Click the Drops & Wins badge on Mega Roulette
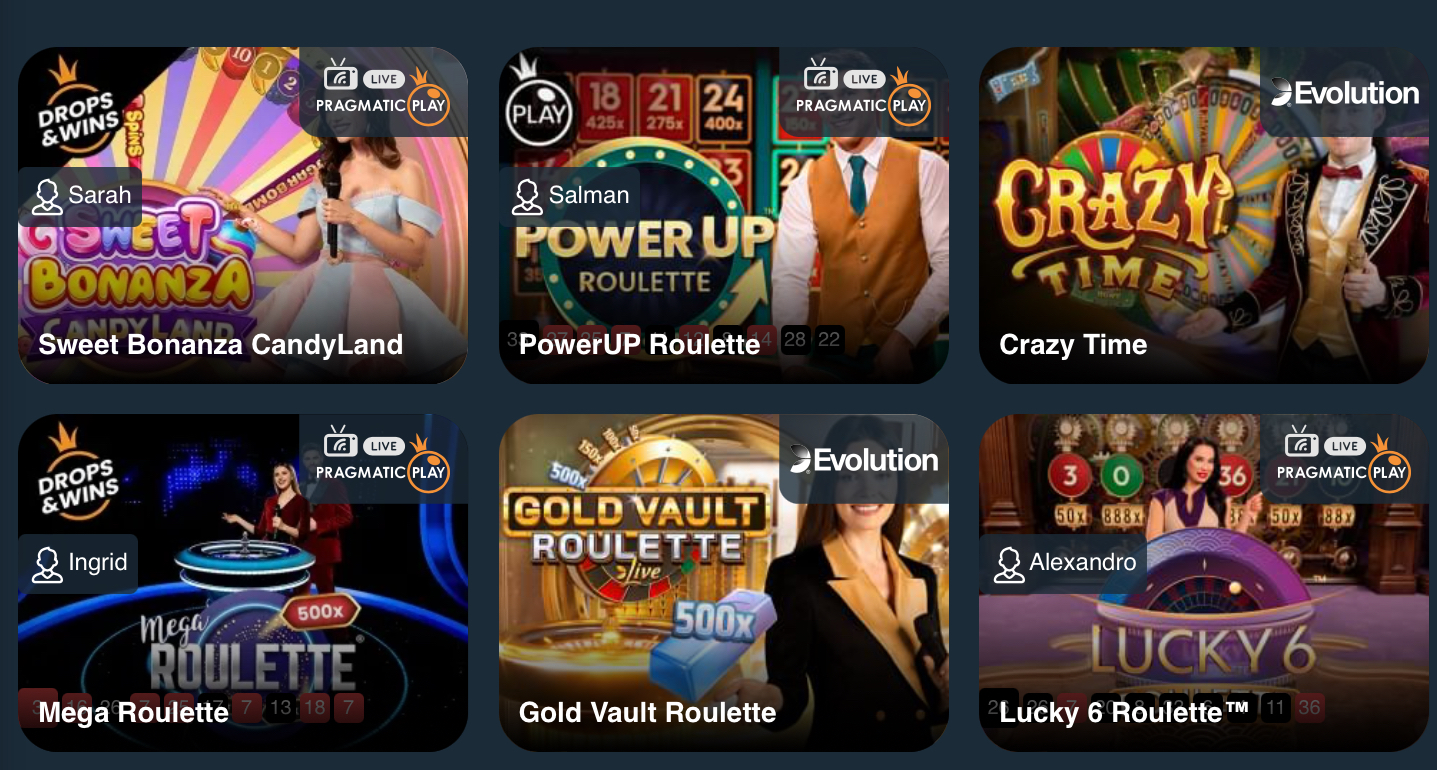This screenshot has height=770, width=1437. (x=76, y=475)
